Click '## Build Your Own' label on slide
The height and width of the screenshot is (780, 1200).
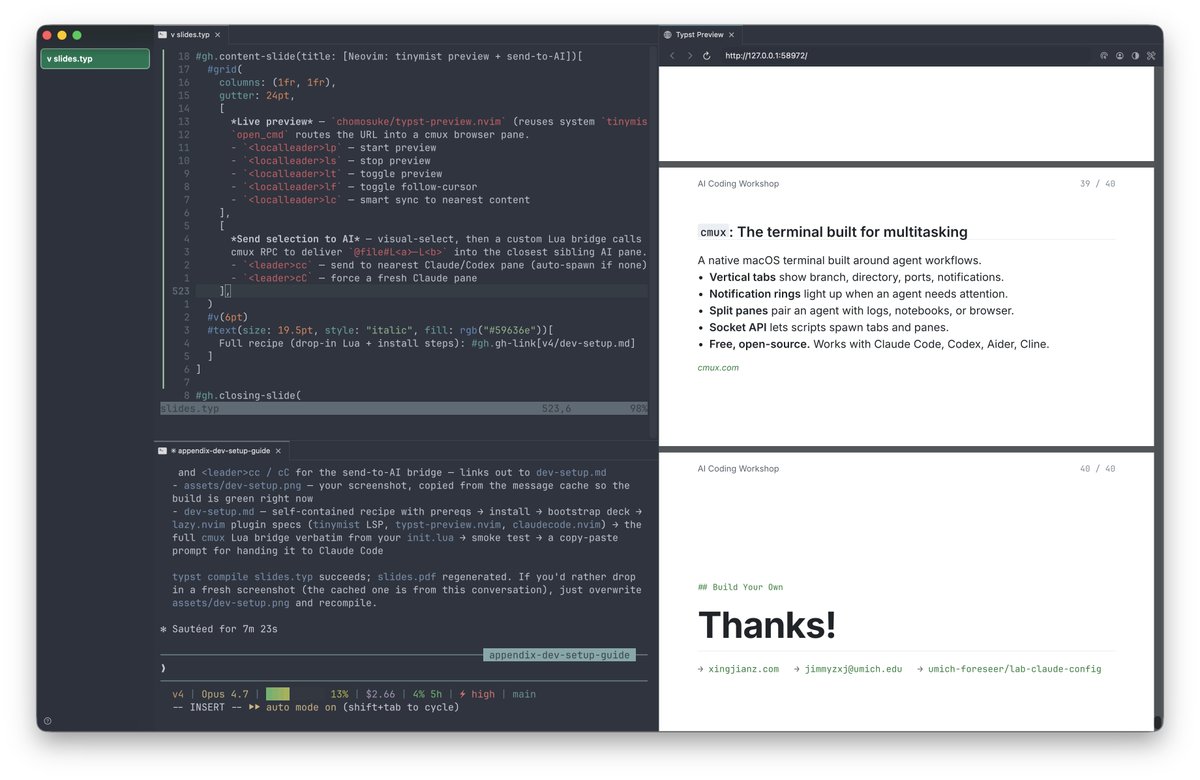(740, 587)
